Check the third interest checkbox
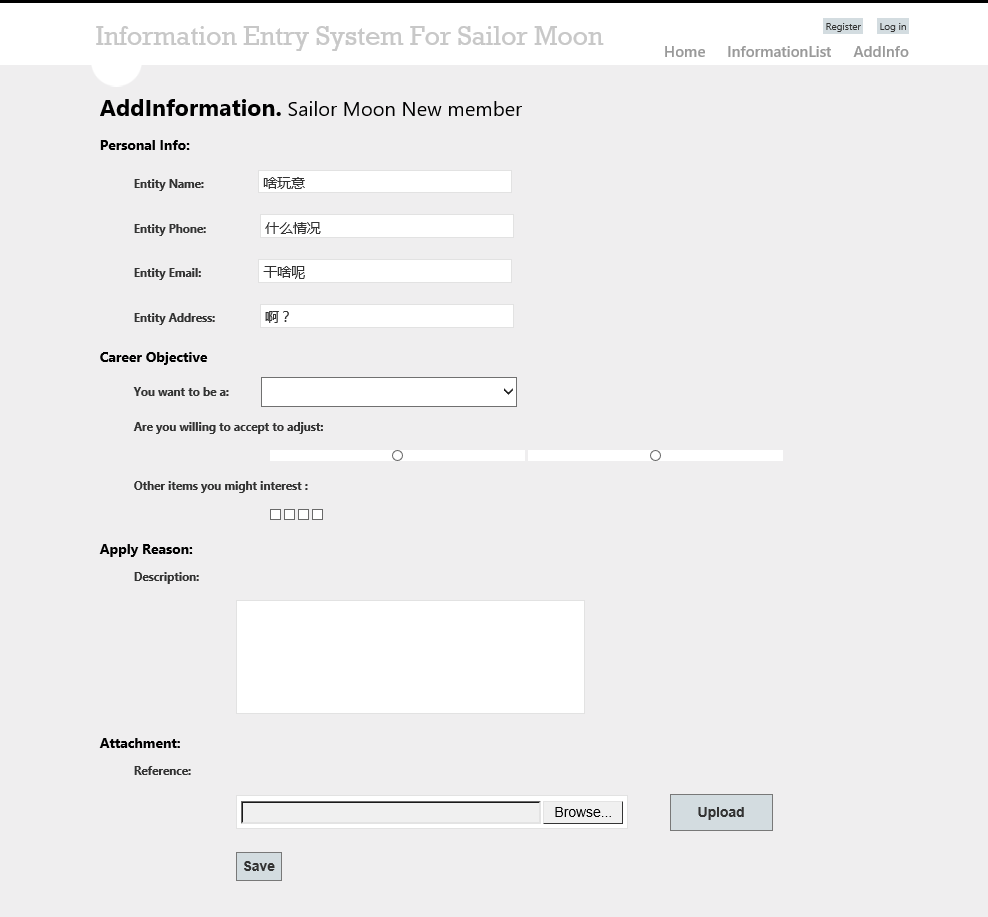This screenshot has width=988, height=917. [304, 515]
